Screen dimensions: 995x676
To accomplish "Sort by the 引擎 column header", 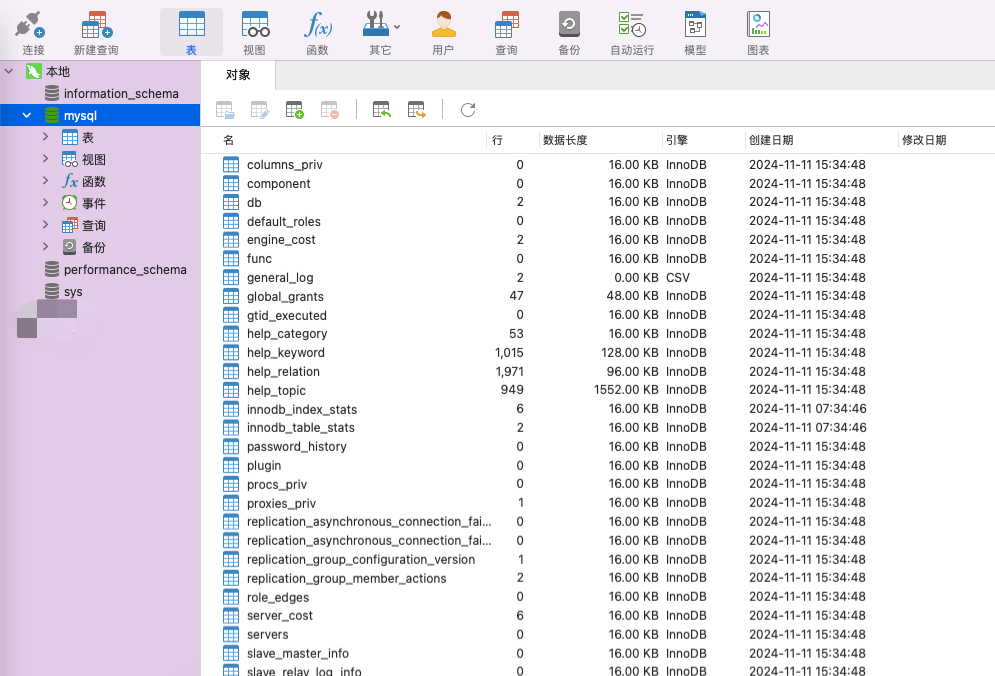I will pos(703,140).
